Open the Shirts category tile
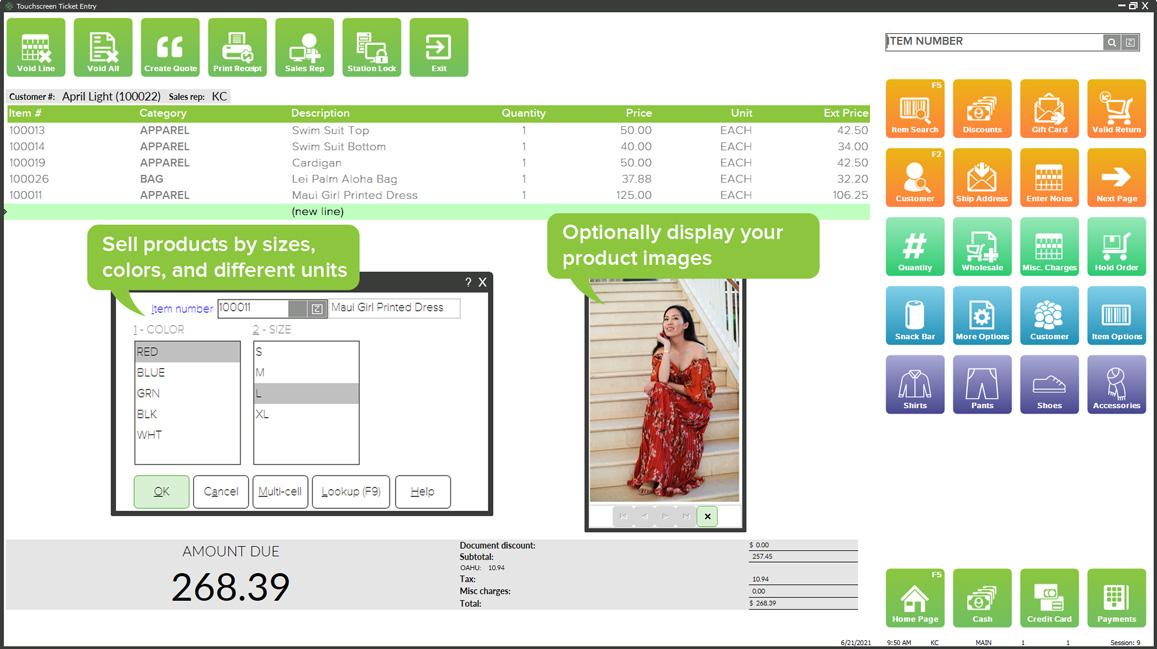The image size is (1157, 649). tap(915, 385)
